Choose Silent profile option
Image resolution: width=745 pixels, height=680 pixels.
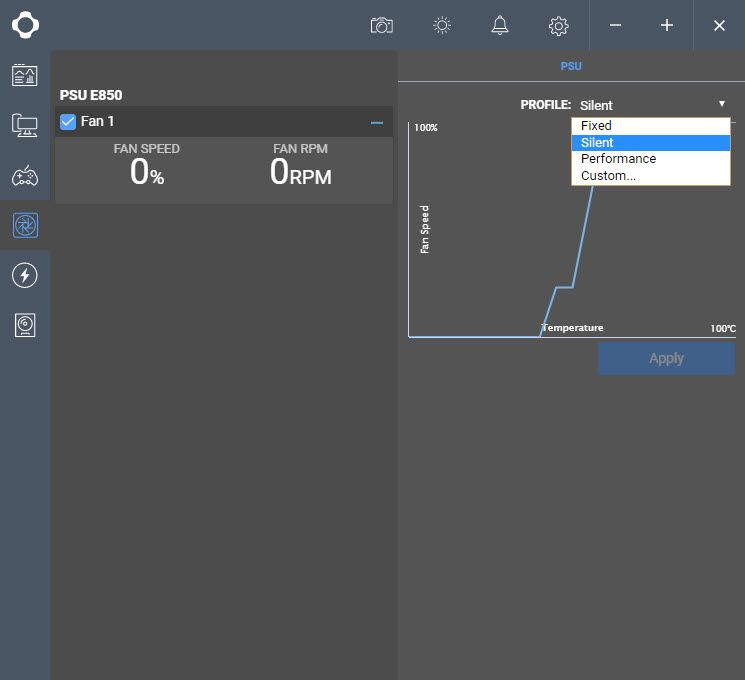click(650, 143)
